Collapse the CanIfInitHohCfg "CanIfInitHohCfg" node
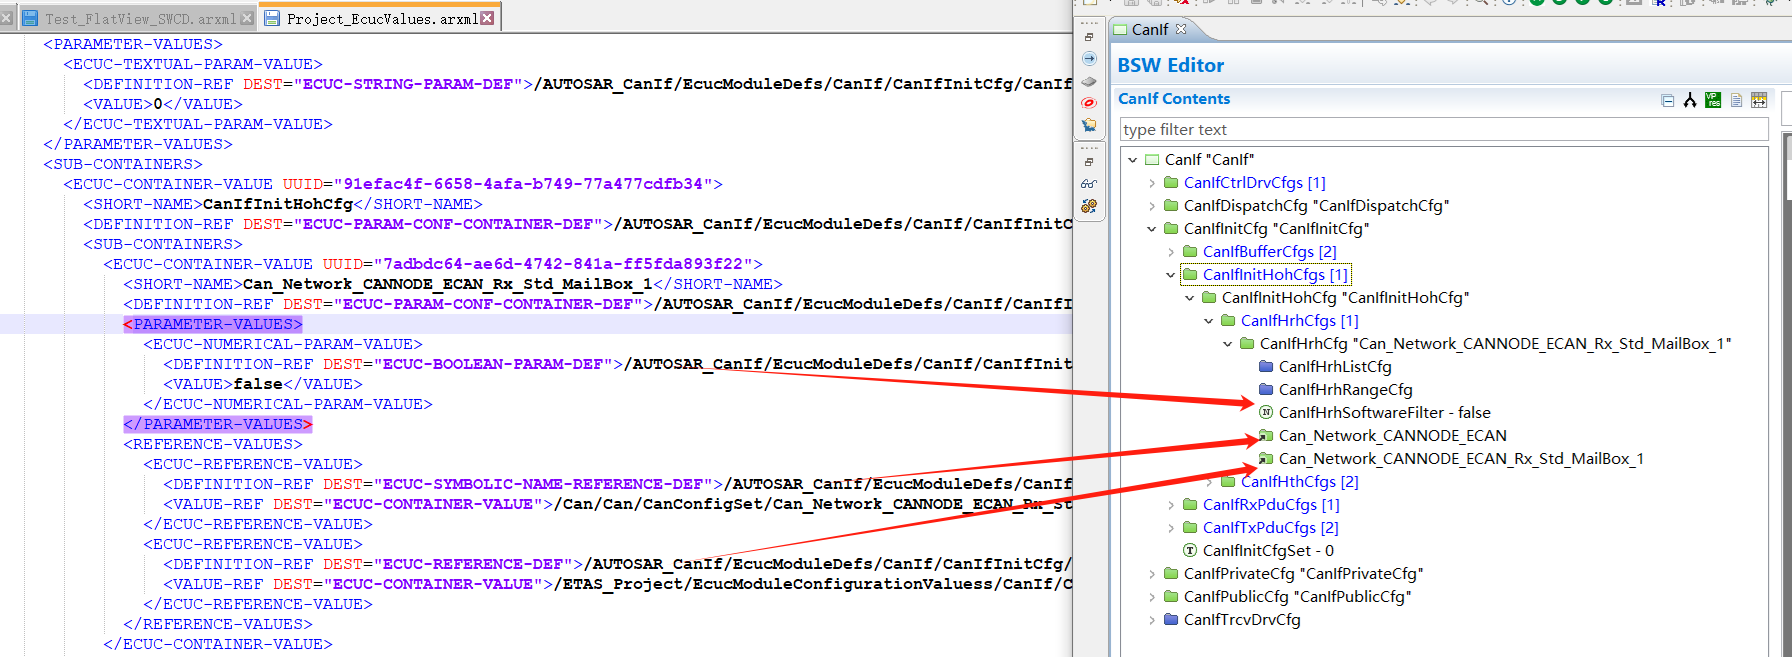 (x=1190, y=297)
